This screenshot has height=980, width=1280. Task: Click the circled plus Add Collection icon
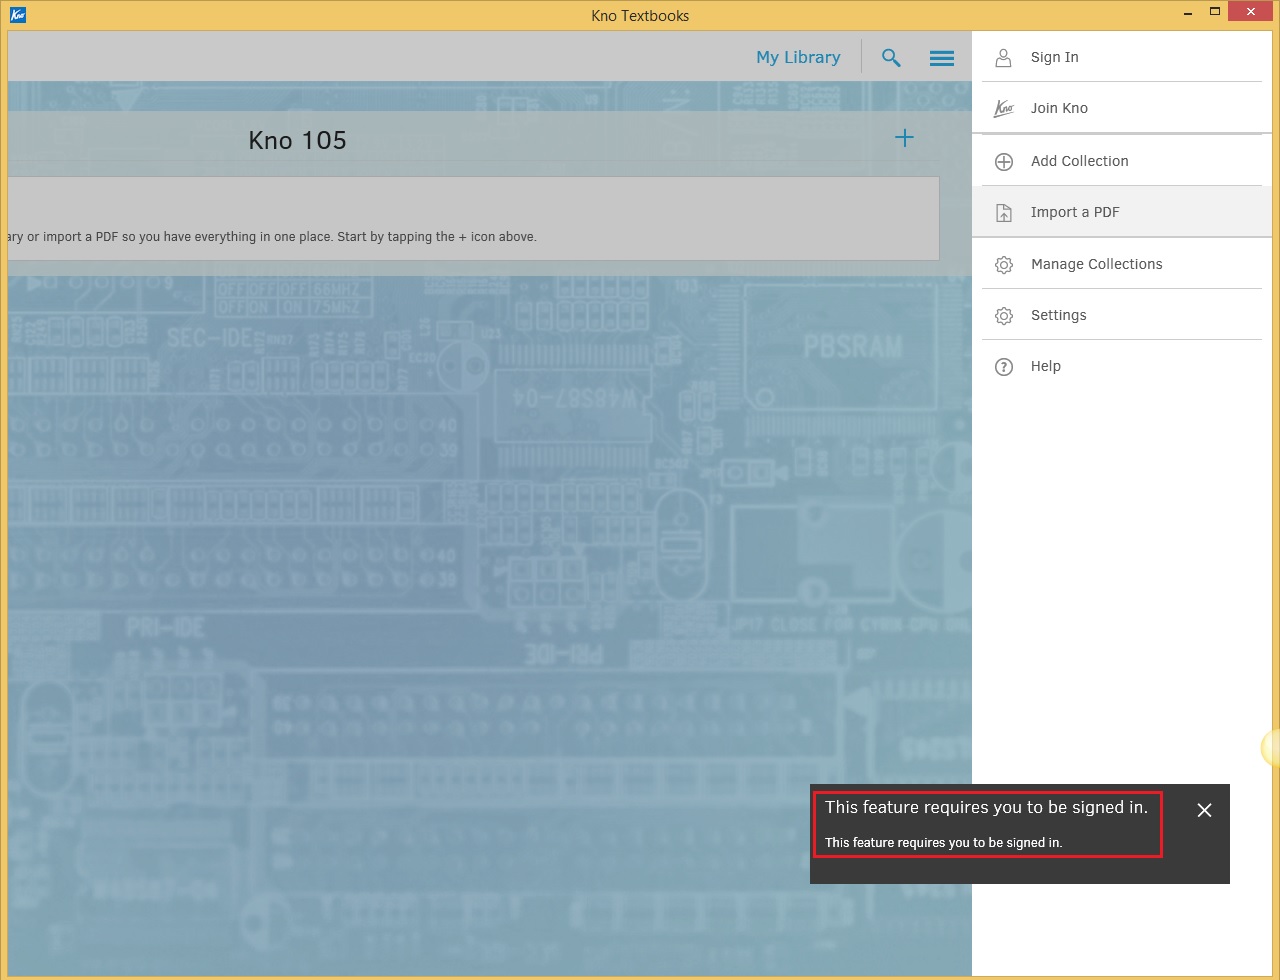(1004, 162)
